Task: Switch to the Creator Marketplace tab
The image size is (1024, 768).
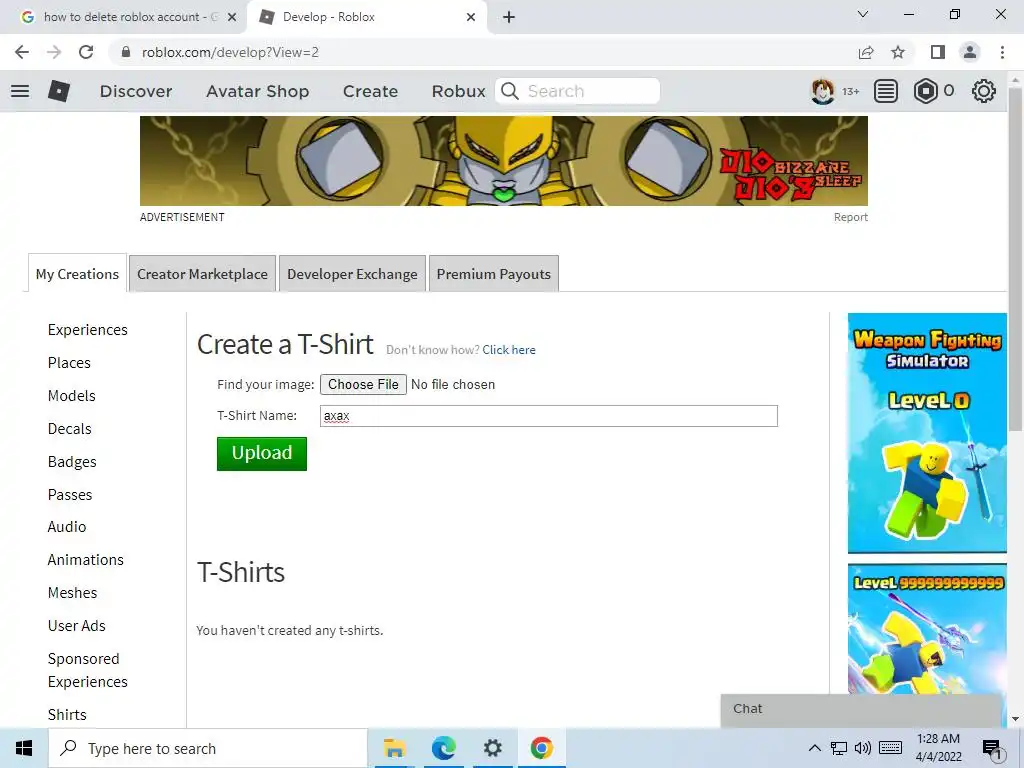Action: click(x=202, y=274)
